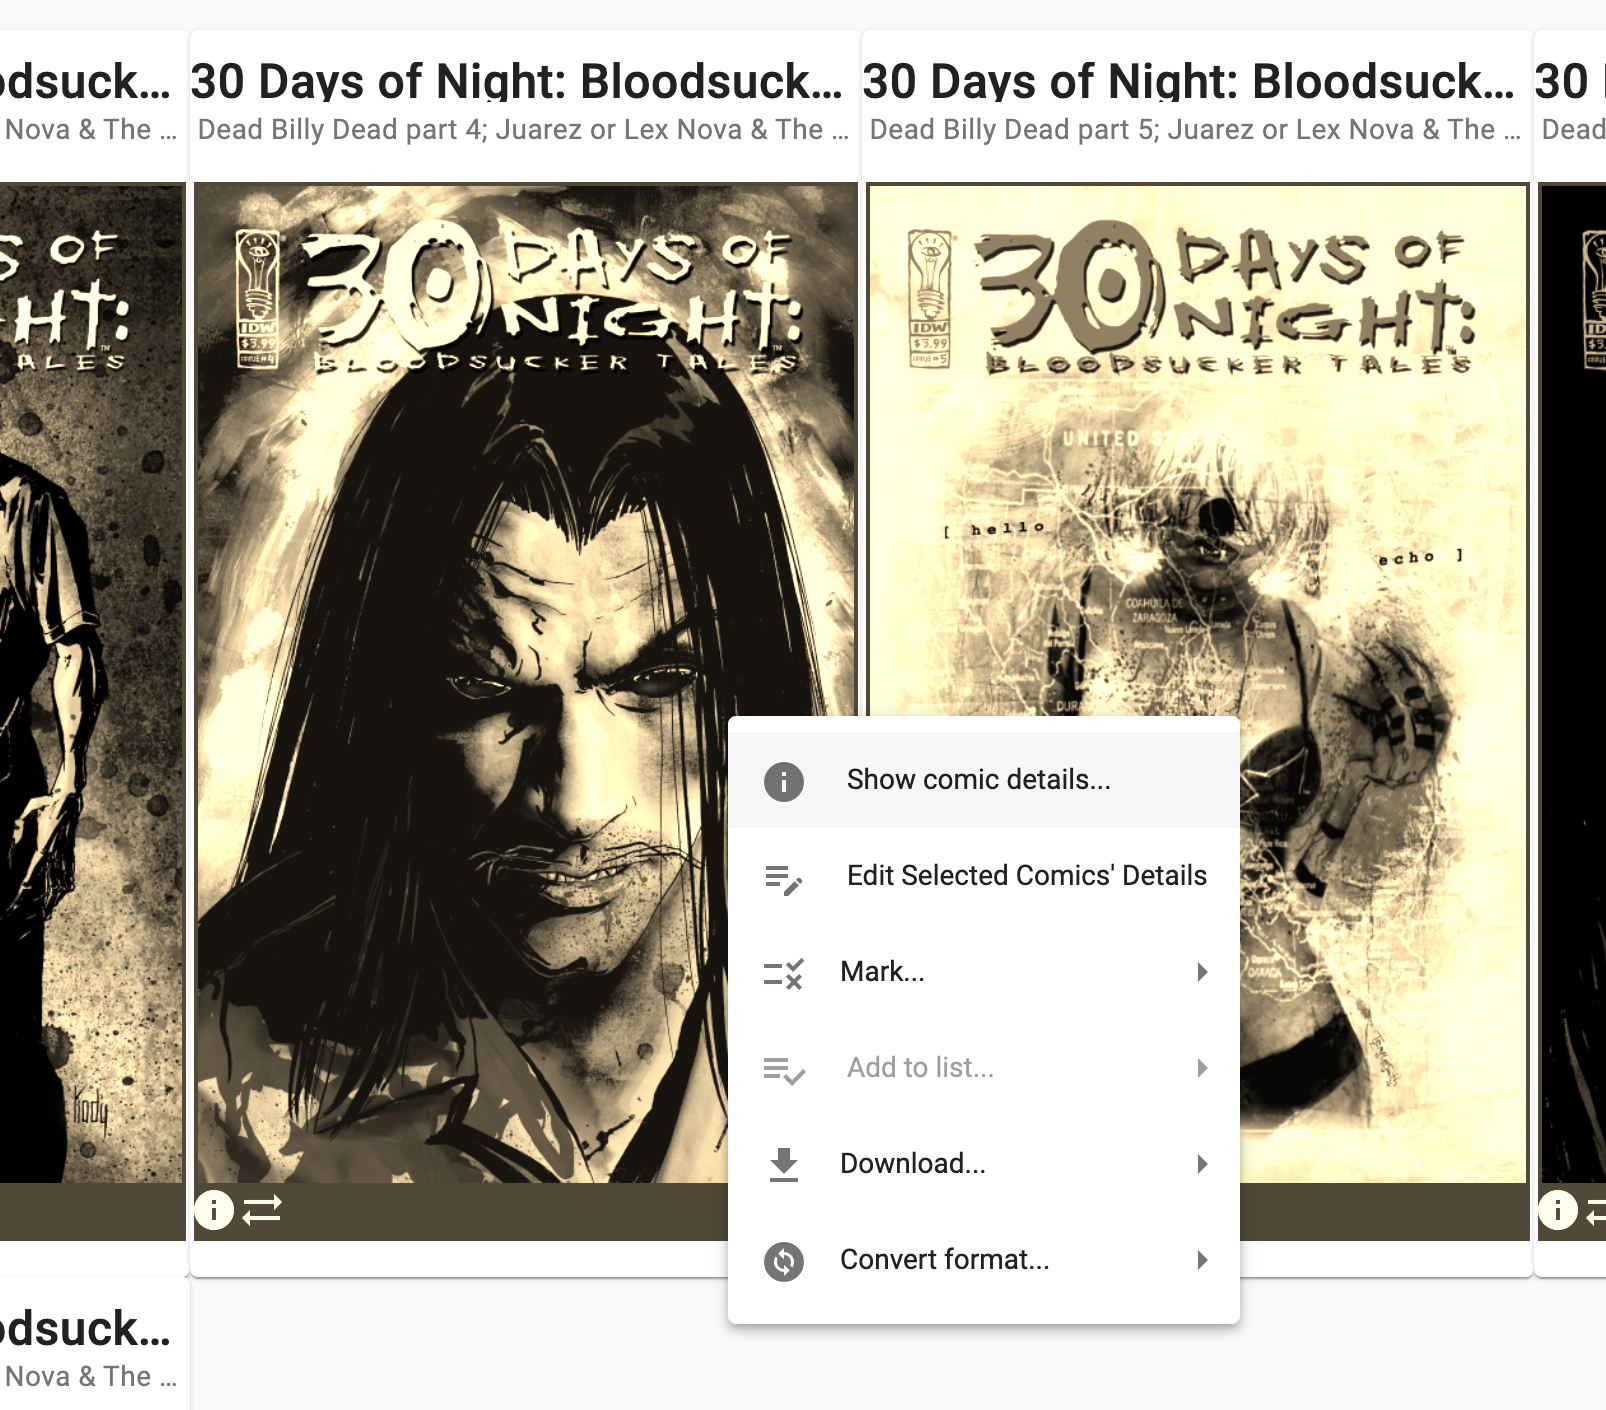Expand the Mark submenu arrow
Screen dimensions: 1606x1410
click(1202, 972)
